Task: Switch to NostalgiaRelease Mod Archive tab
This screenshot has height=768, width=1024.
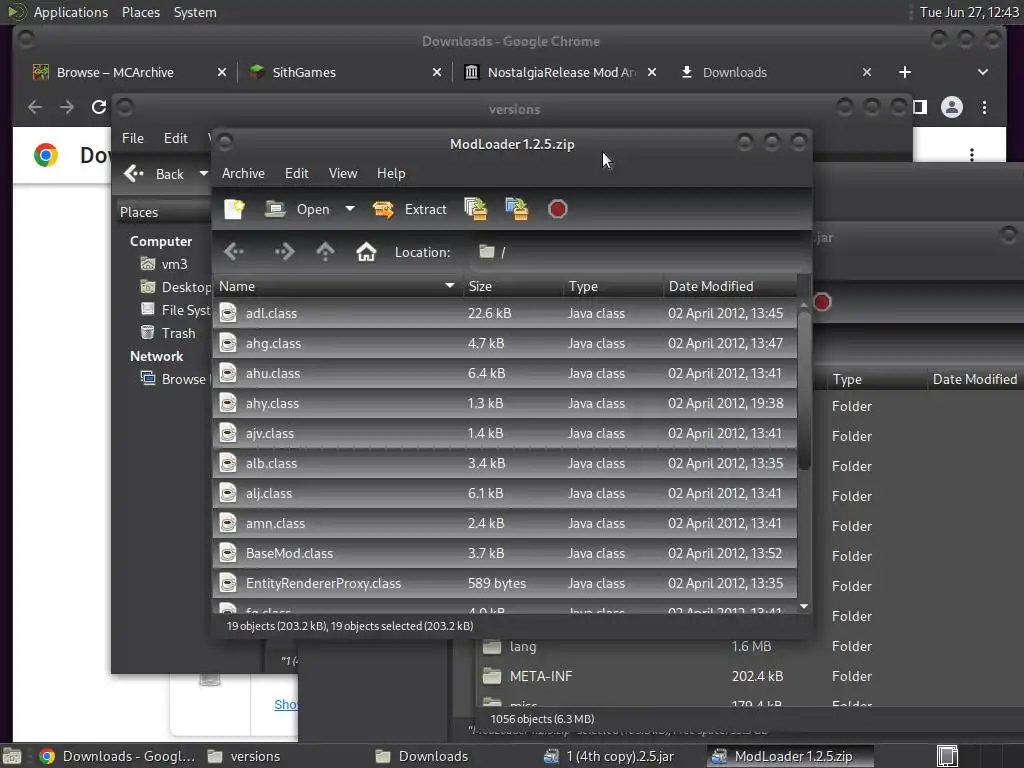Action: (x=561, y=72)
